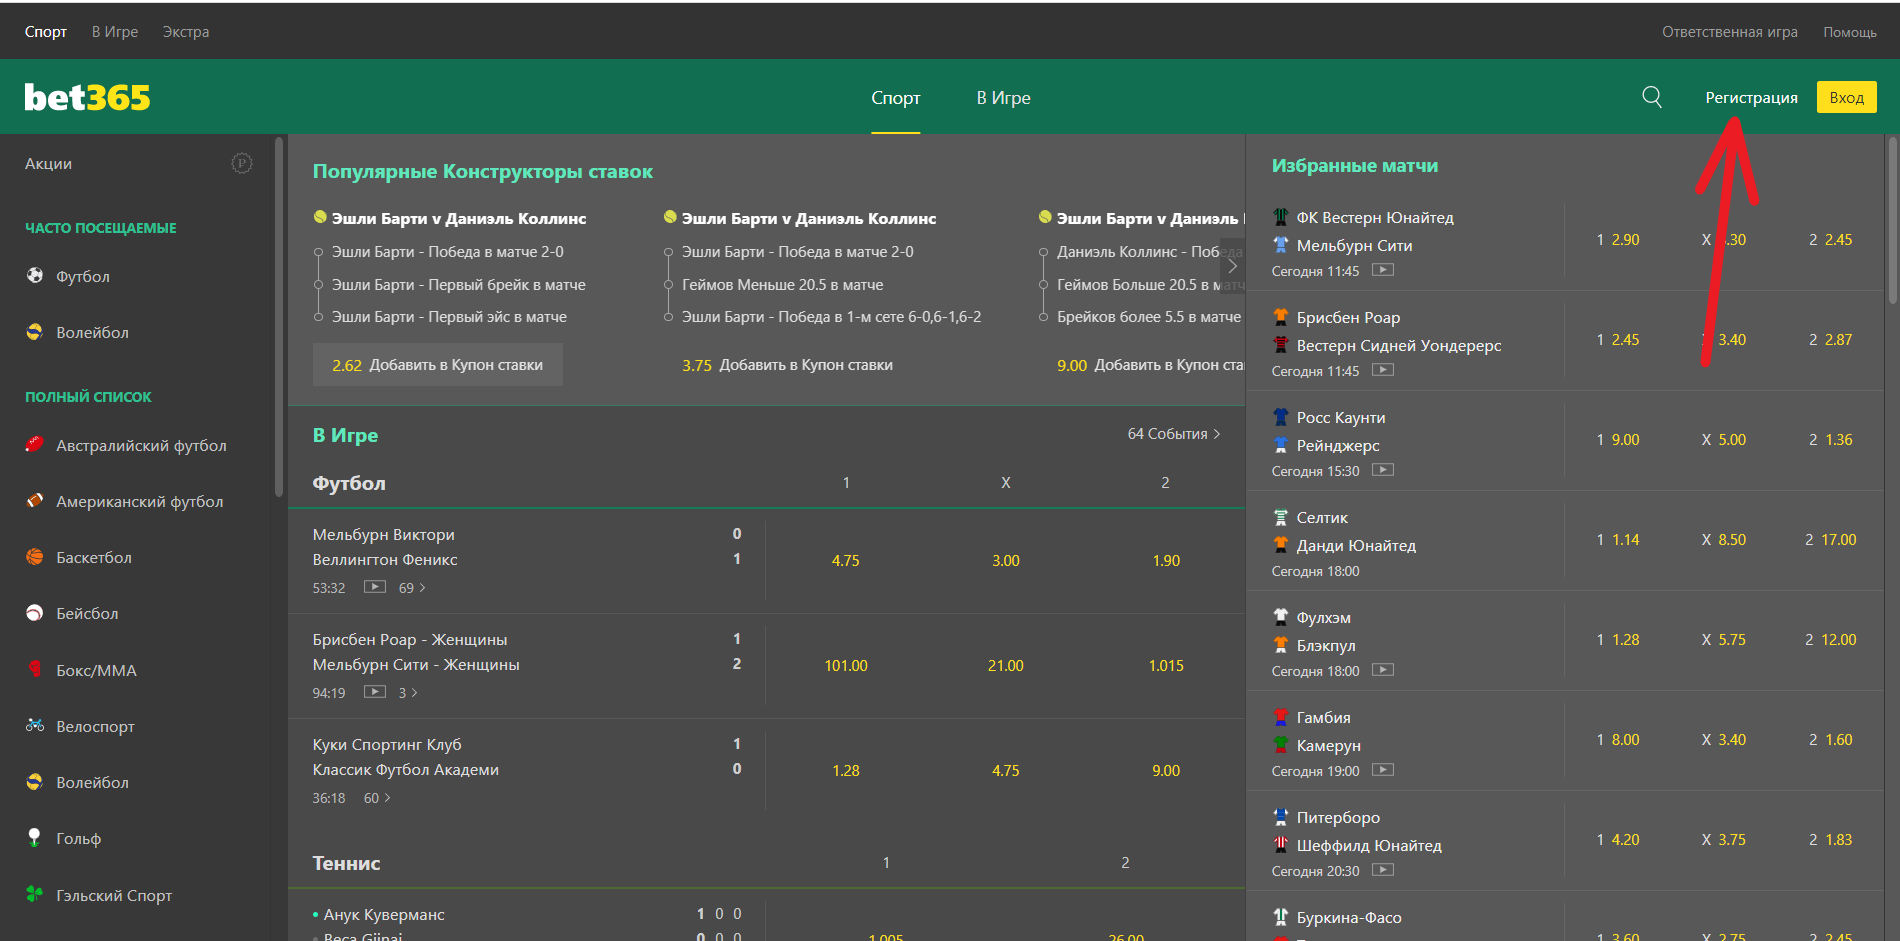Select В Игре tab in green header
Image resolution: width=1900 pixels, height=941 pixels.
click(x=1003, y=98)
